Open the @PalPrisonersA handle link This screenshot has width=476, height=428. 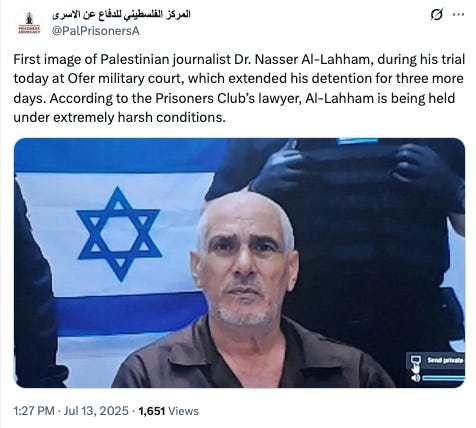[x=96, y=31]
